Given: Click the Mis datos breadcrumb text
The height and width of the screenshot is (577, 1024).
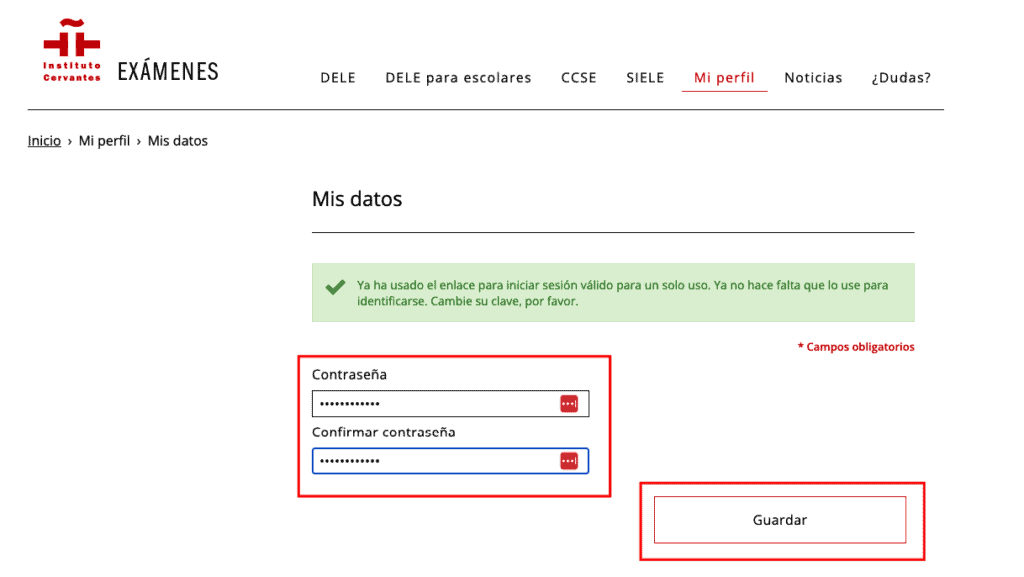Looking at the screenshot, I should (178, 141).
